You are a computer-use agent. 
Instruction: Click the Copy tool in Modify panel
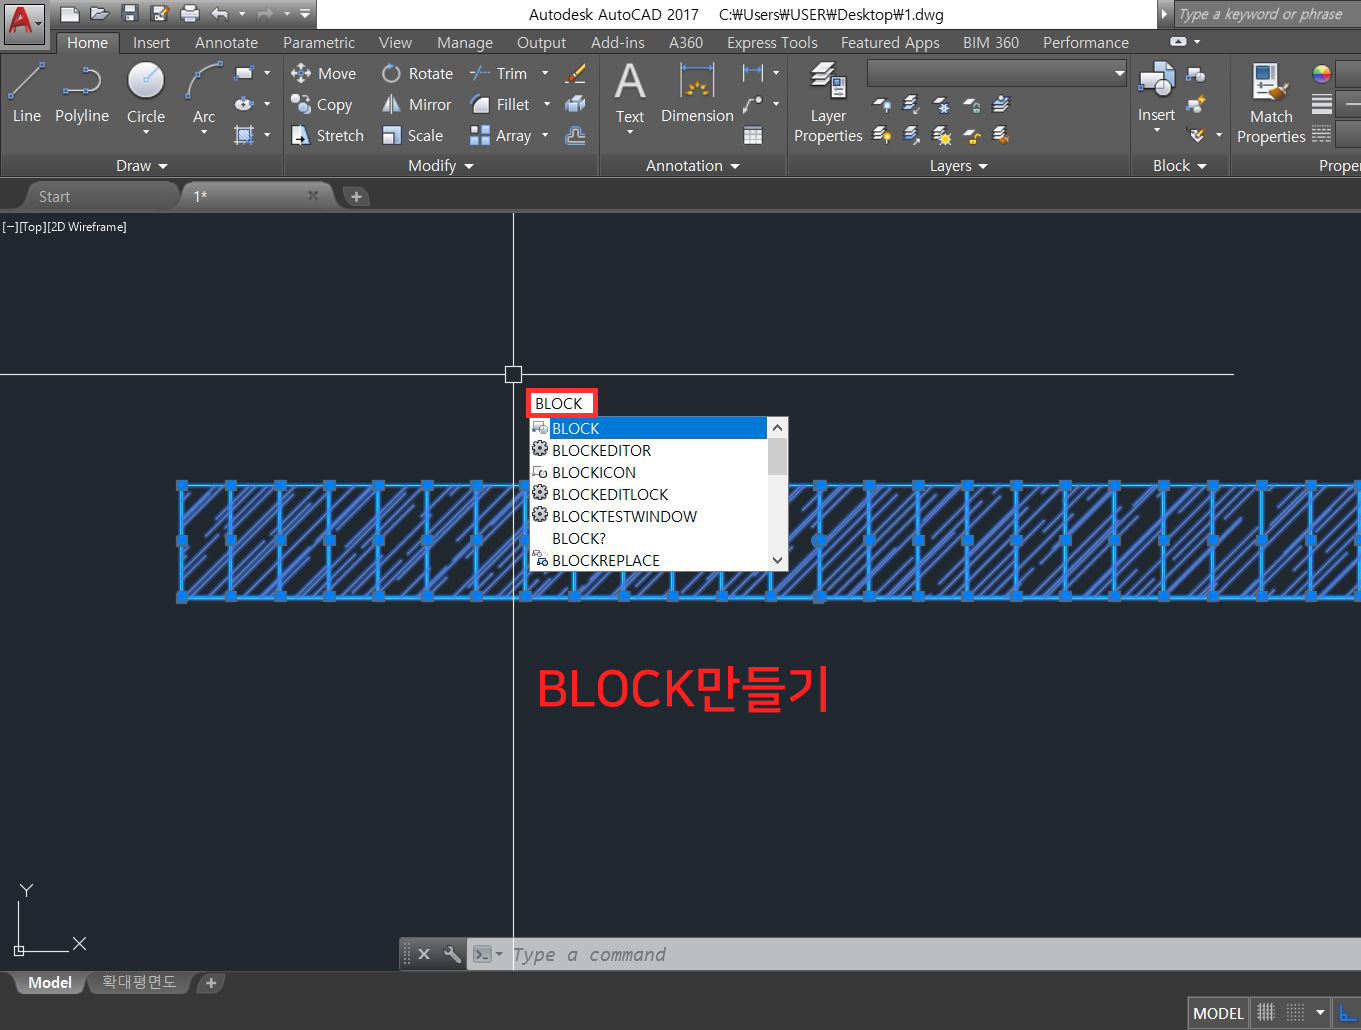tap(321, 104)
